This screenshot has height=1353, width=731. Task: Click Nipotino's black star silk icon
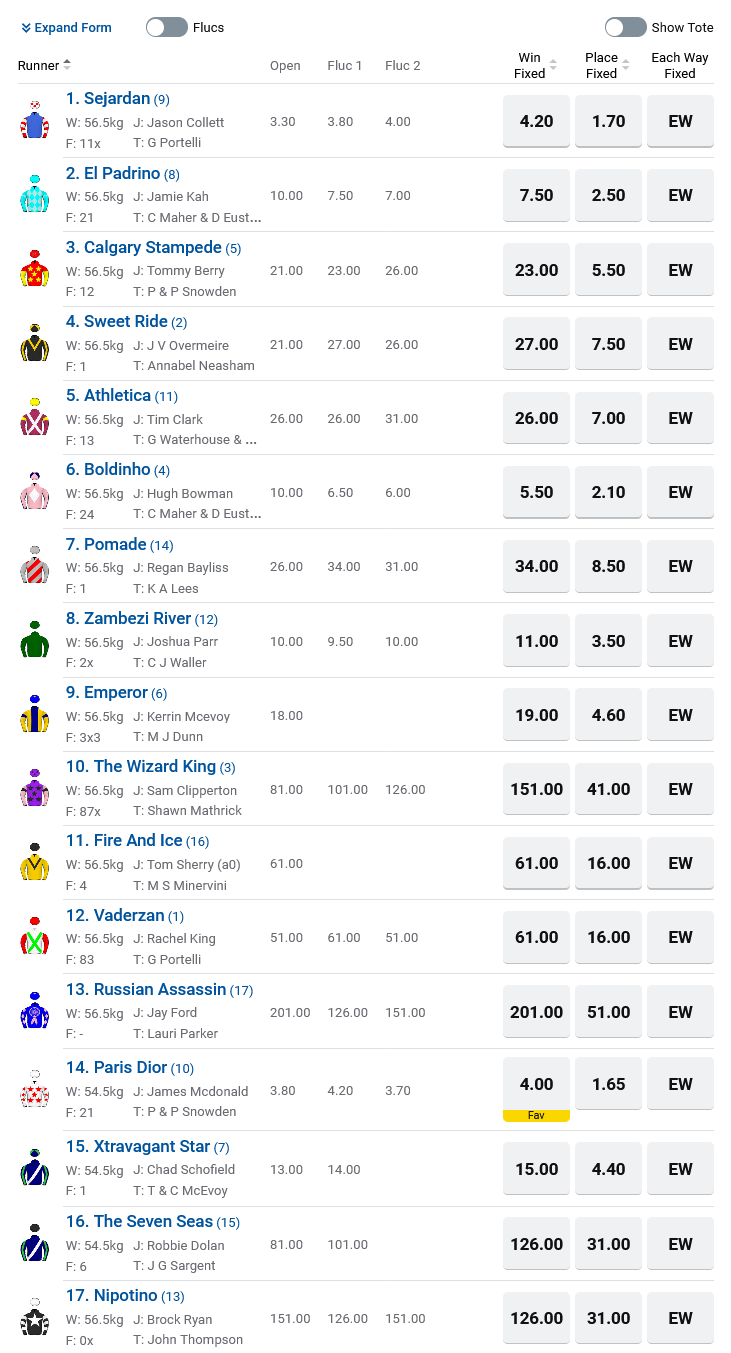click(35, 1318)
